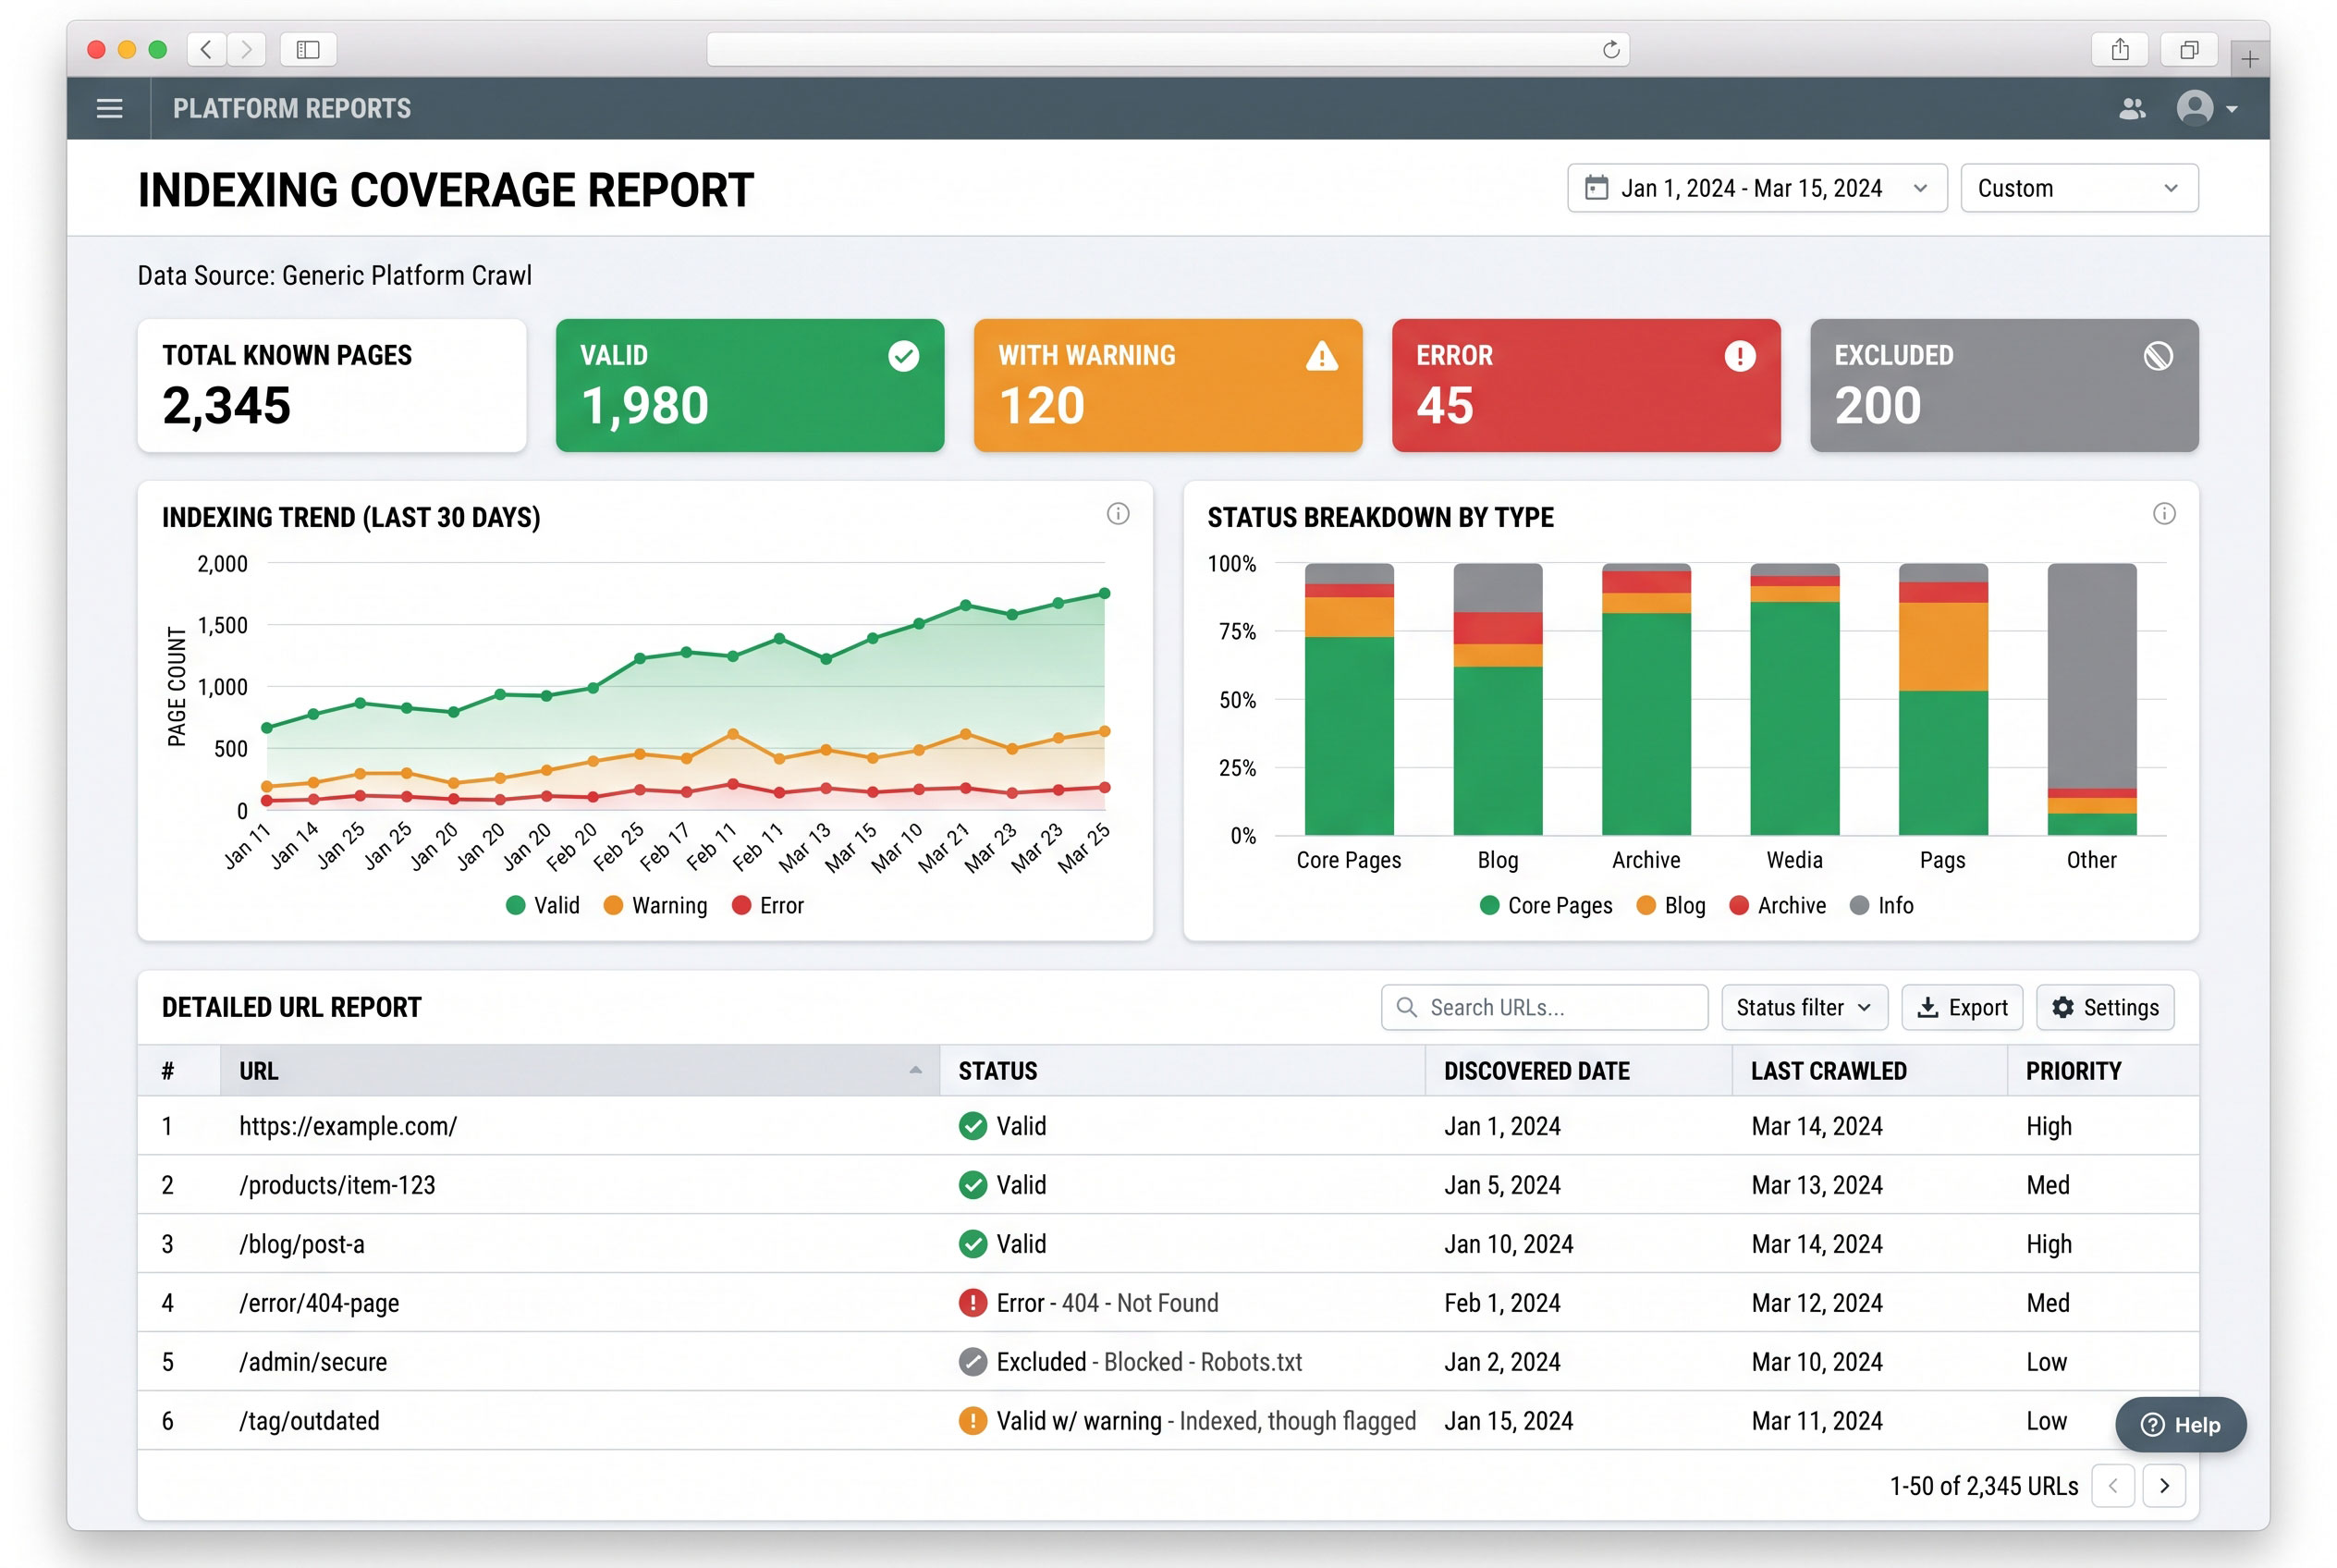Viewport: 2337px width, 1568px height.
Task: Click the calendar icon in date range
Action: click(x=1596, y=188)
